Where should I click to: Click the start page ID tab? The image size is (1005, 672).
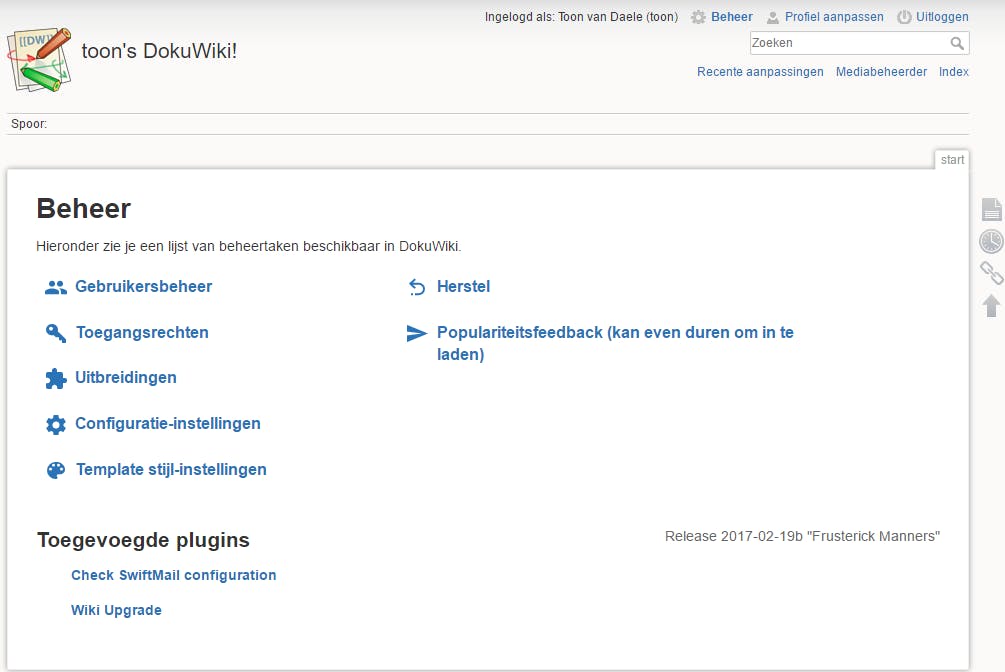(952, 160)
